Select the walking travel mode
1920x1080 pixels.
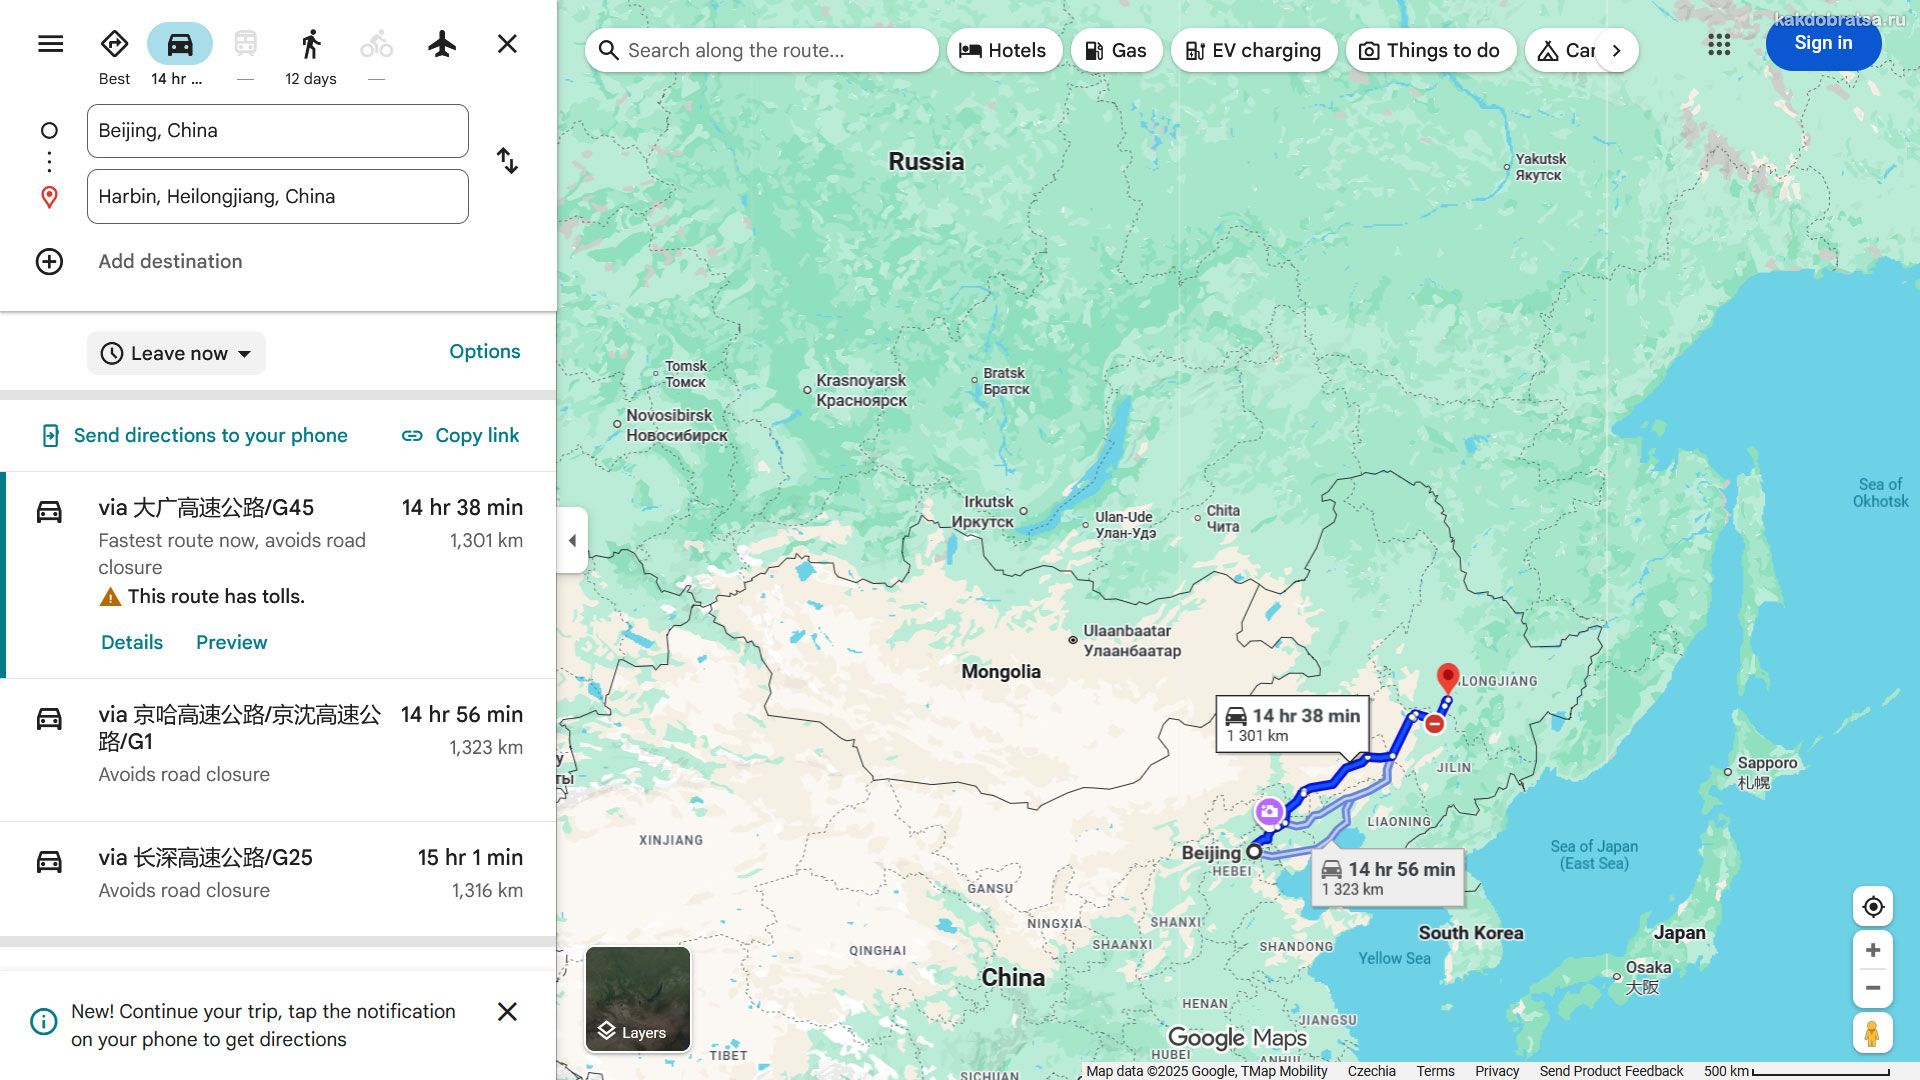[x=311, y=44]
